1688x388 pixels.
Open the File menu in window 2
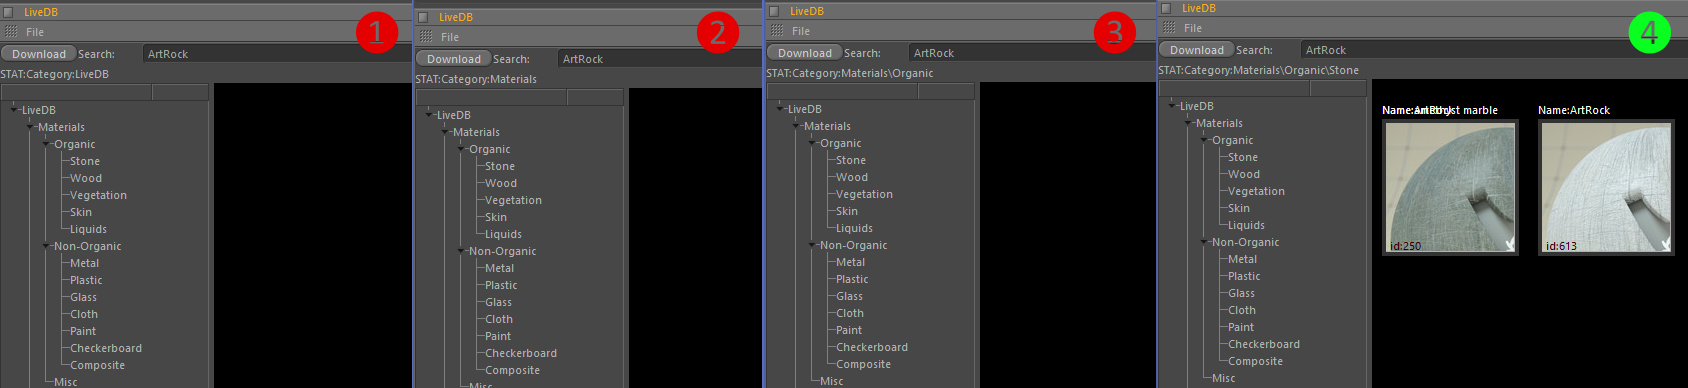(450, 37)
